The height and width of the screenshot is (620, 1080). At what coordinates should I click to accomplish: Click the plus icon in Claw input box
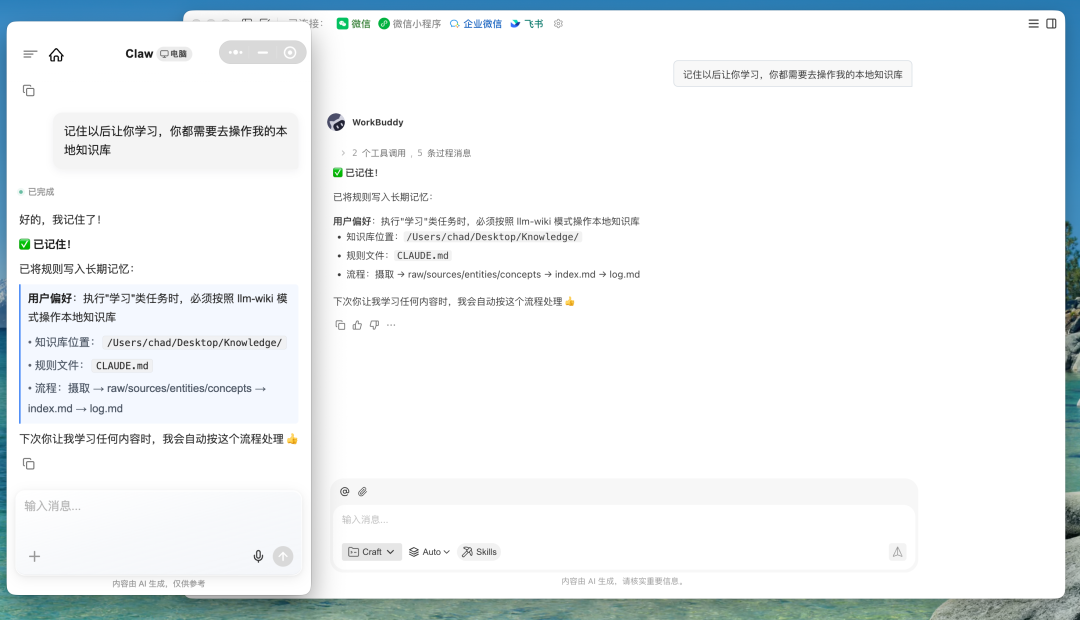(x=34, y=556)
